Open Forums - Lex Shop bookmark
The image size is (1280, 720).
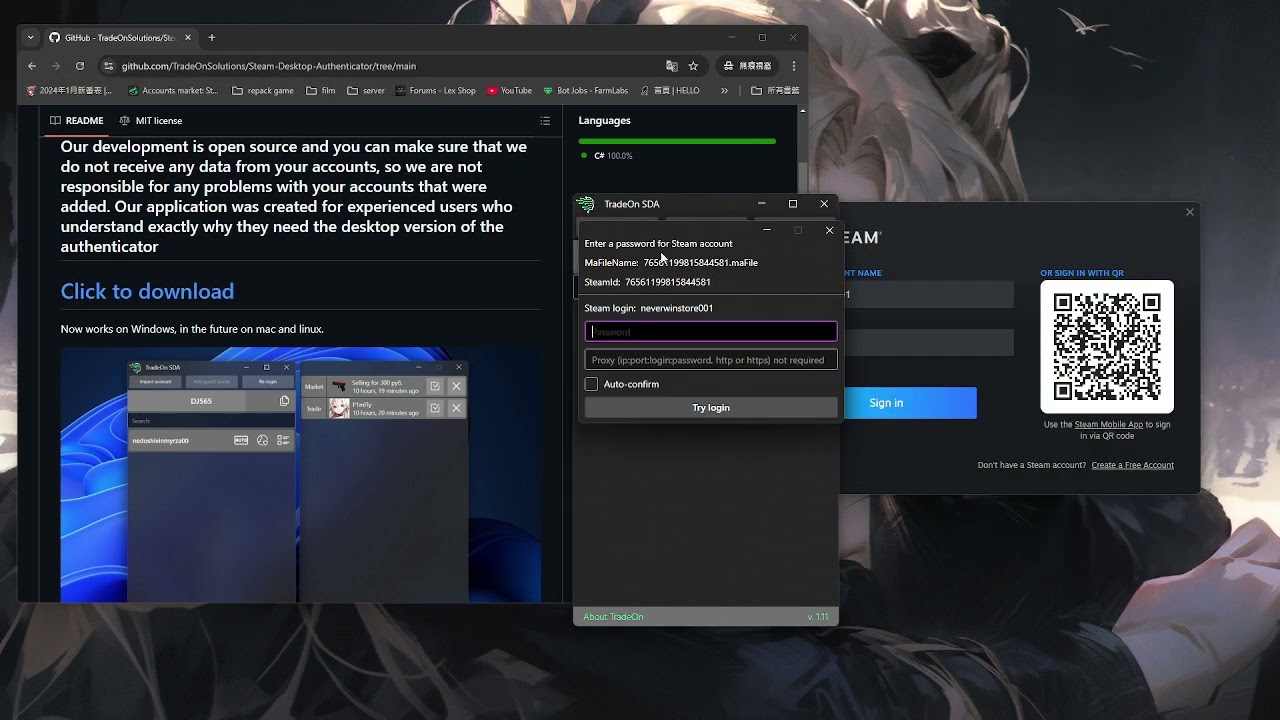(436, 90)
